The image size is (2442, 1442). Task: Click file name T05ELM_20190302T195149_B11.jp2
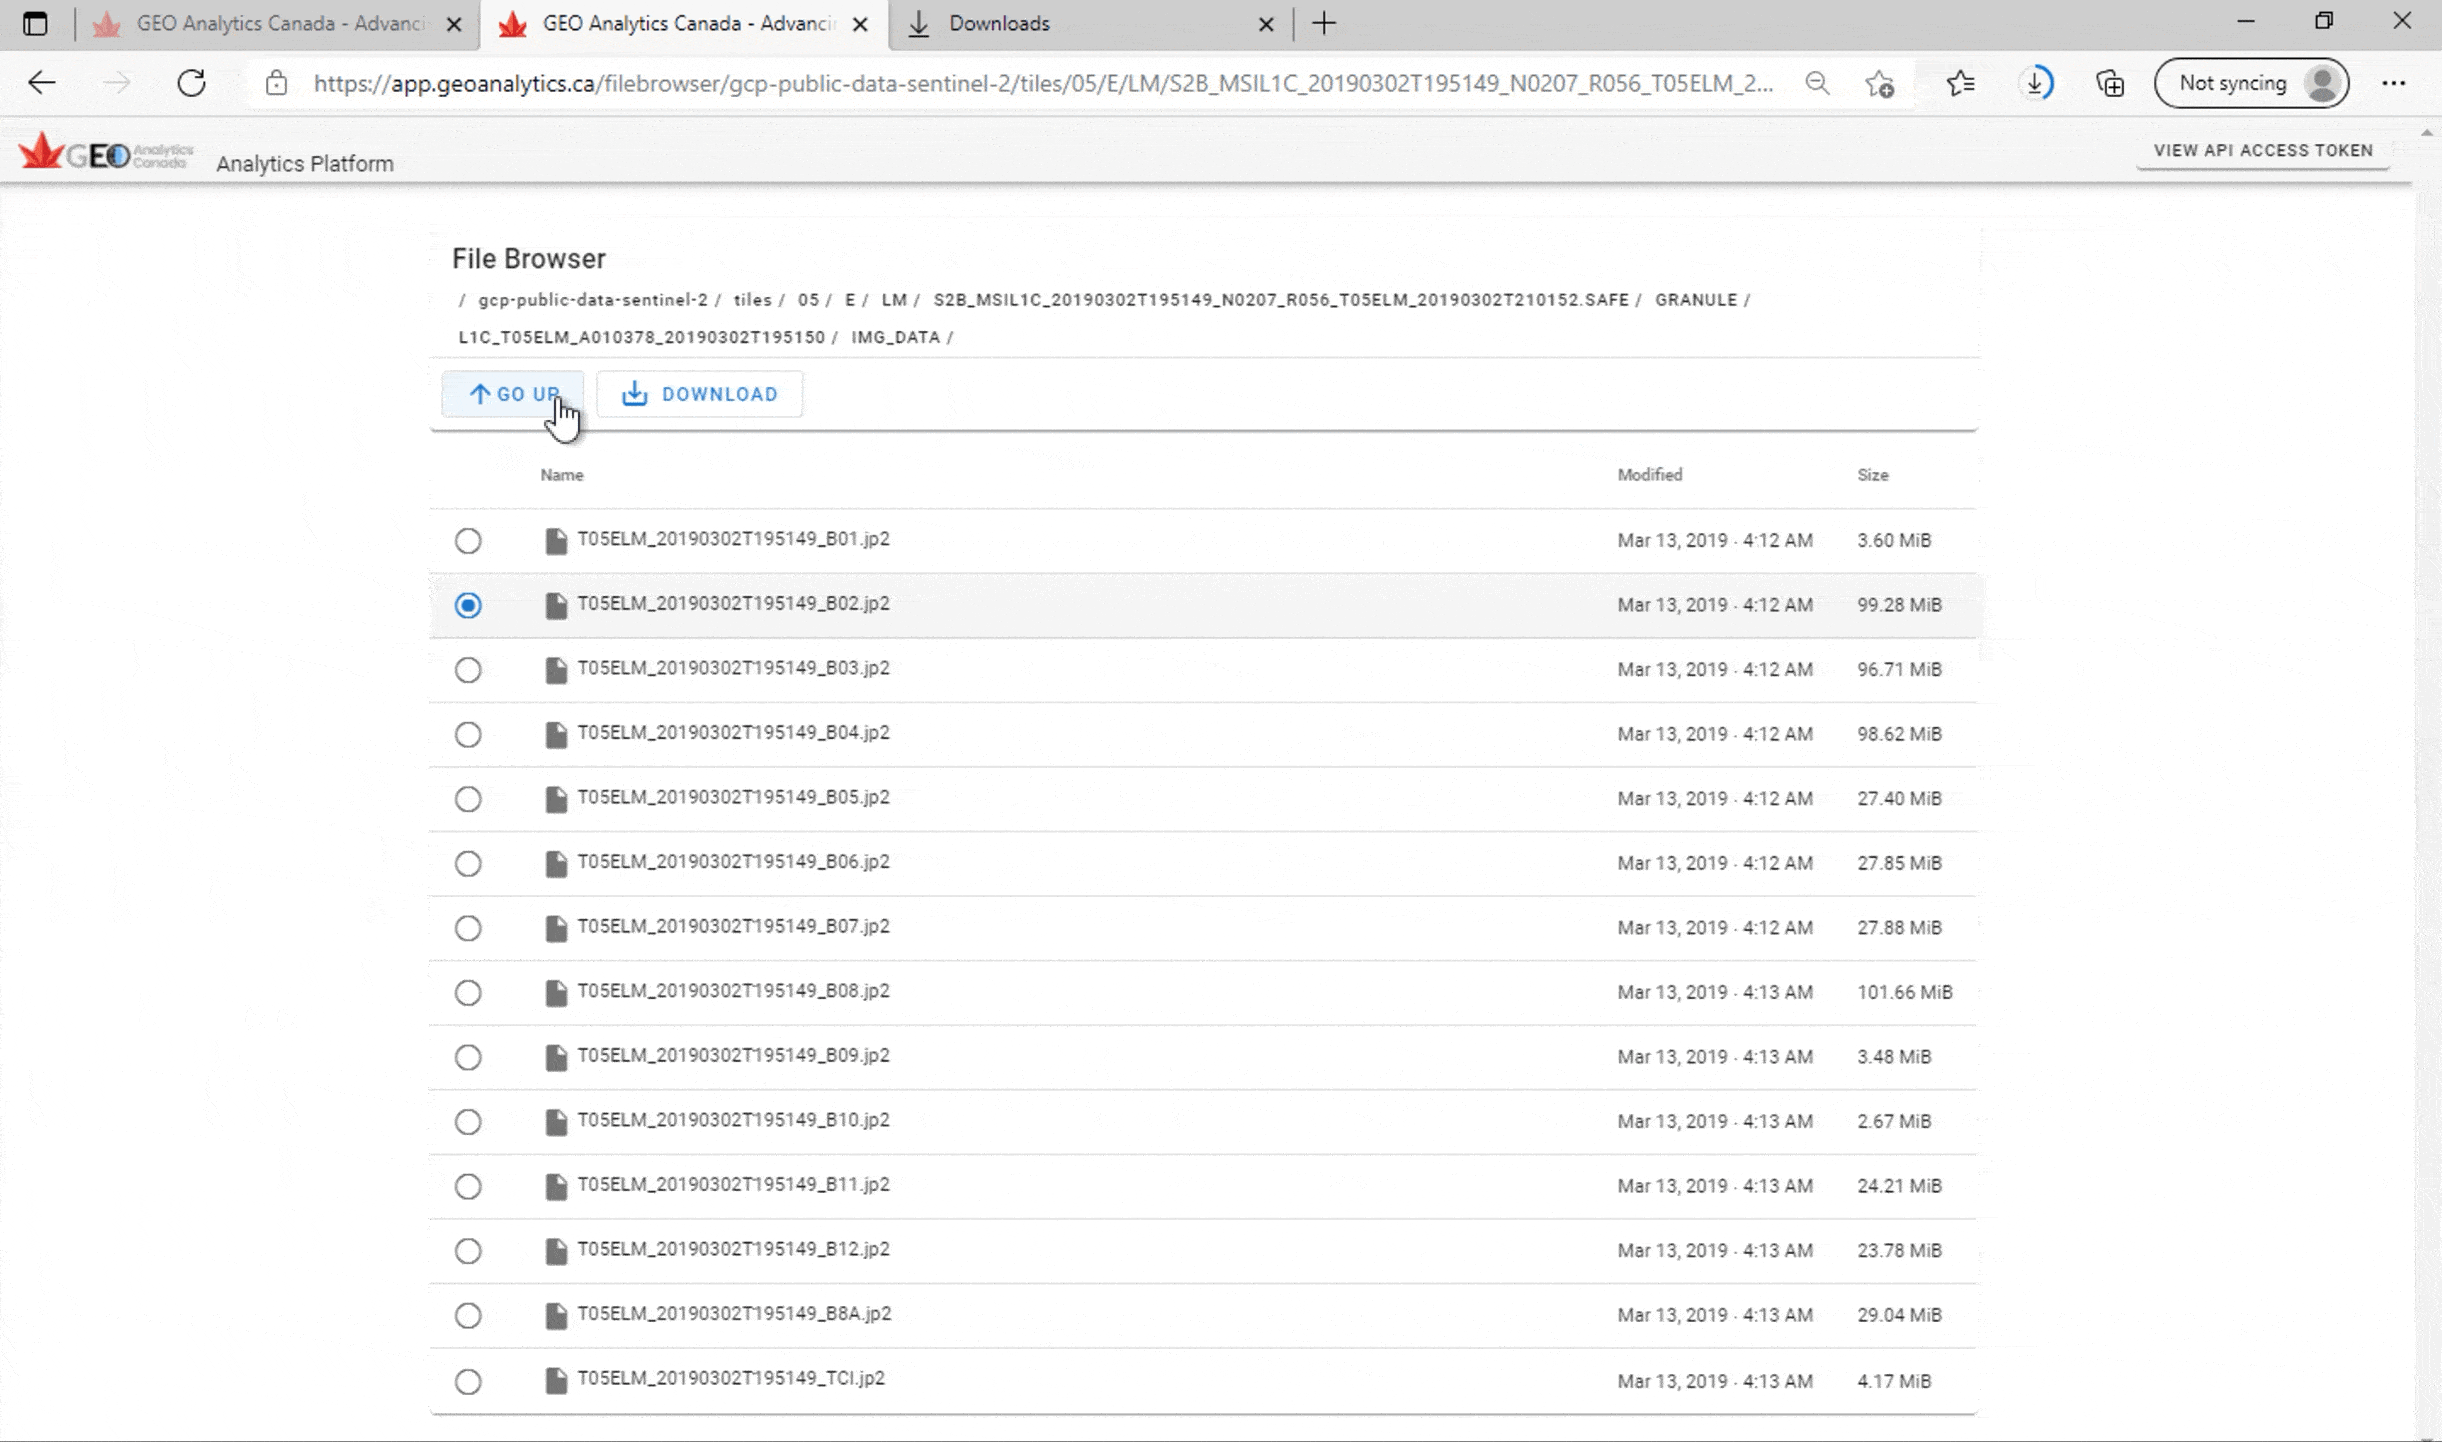click(733, 1185)
